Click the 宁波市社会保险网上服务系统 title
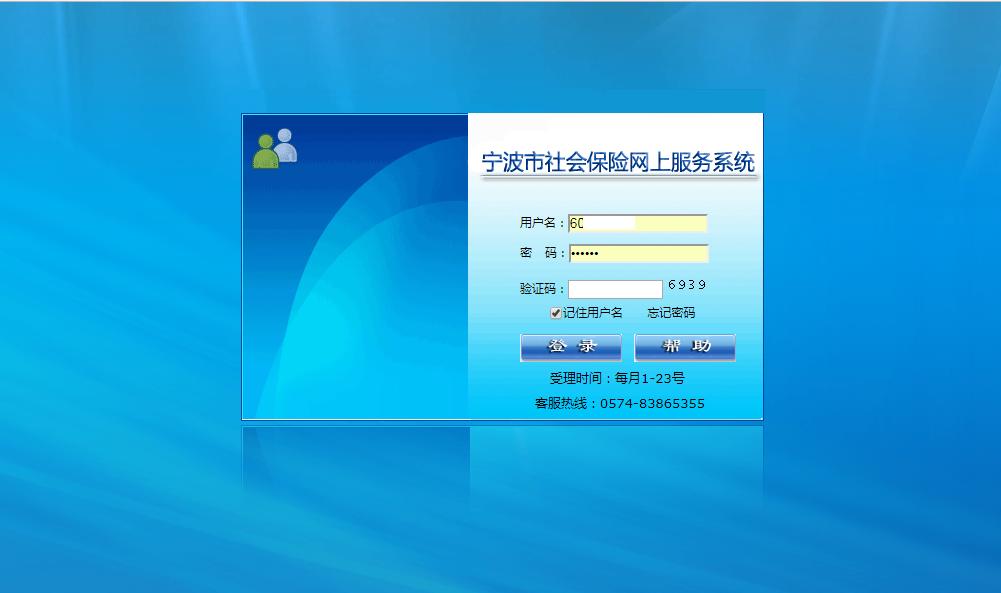This screenshot has width=1001, height=593. [618, 162]
